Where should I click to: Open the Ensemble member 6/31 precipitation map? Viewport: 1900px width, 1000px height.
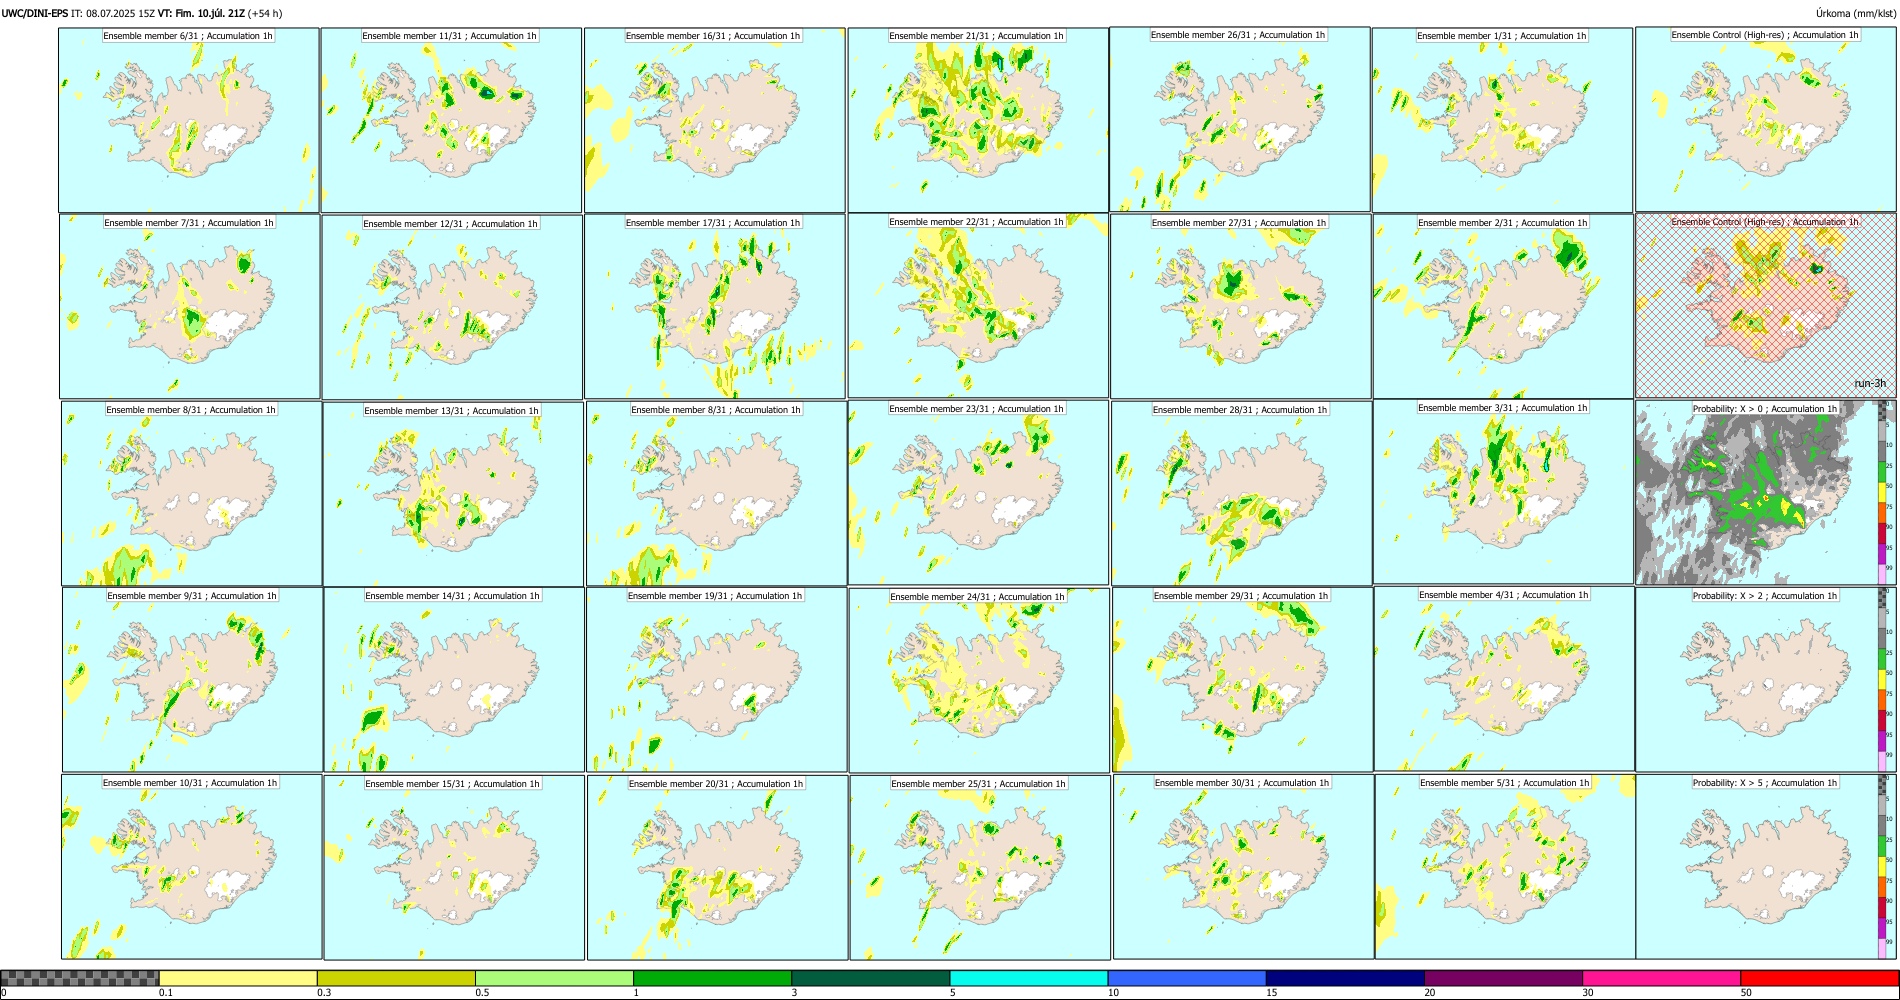point(189,120)
